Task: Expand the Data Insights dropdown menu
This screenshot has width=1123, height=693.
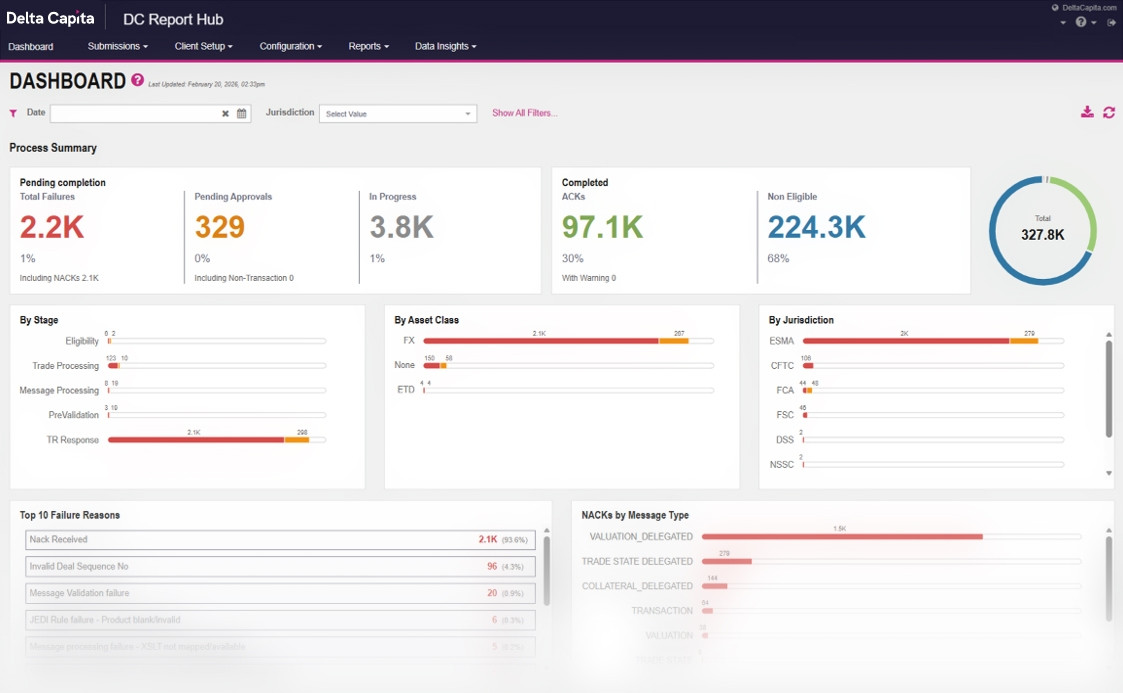Action: 445,46
